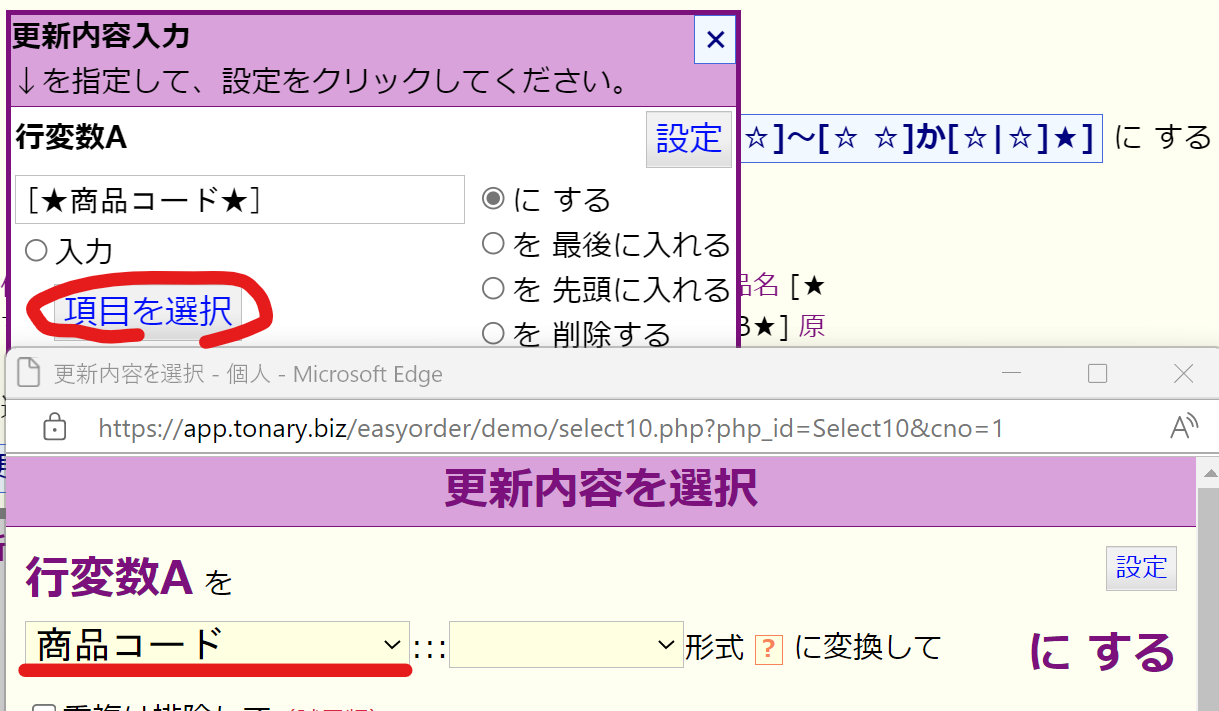Expand the empty 形式 format dropdown
Viewport: 1219px width, 711px height.
pyautogui.click(x=565, y=646)
